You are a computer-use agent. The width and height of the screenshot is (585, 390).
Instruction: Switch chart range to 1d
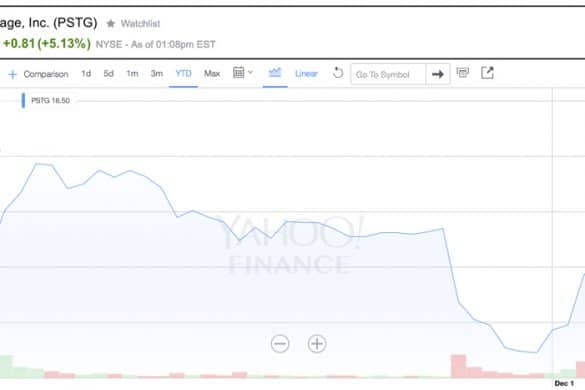pyautogui.click(x=86, y=74)
